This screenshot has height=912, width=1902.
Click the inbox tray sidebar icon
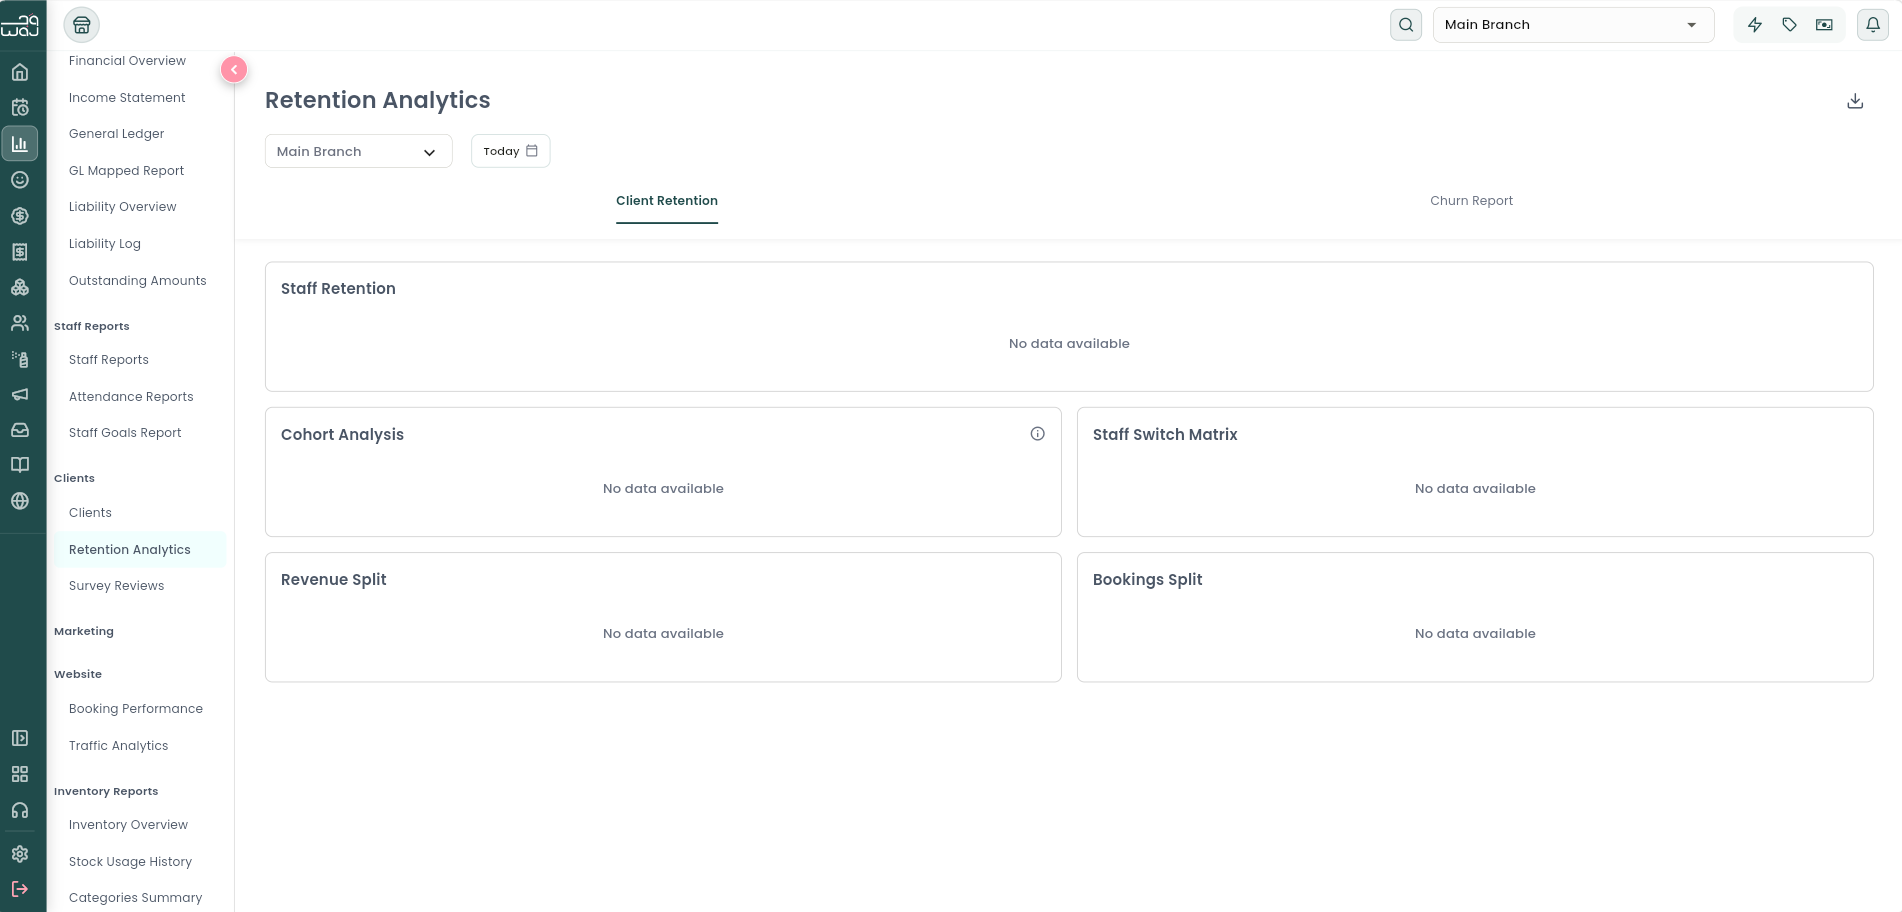pyautogui.click(x=20, y=430)
